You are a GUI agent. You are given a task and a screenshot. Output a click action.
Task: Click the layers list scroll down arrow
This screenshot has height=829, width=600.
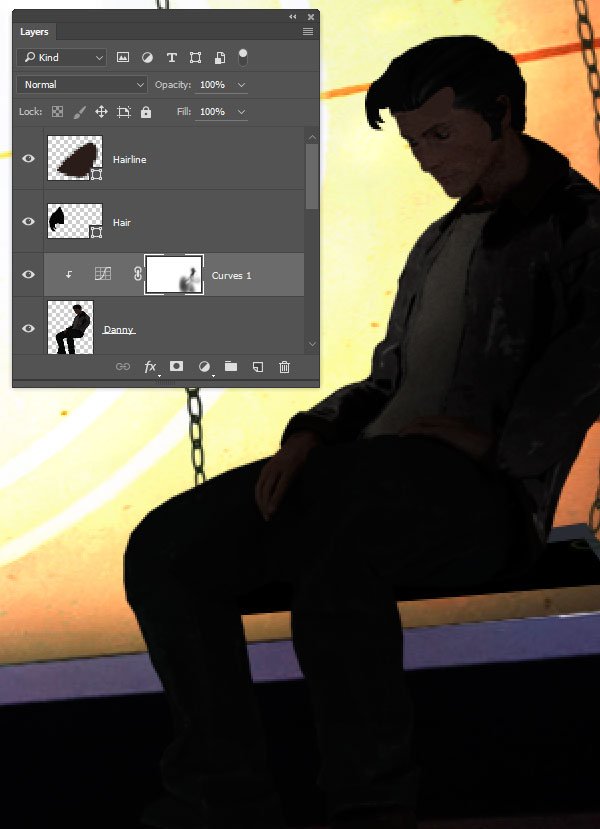tap(312, 344)
